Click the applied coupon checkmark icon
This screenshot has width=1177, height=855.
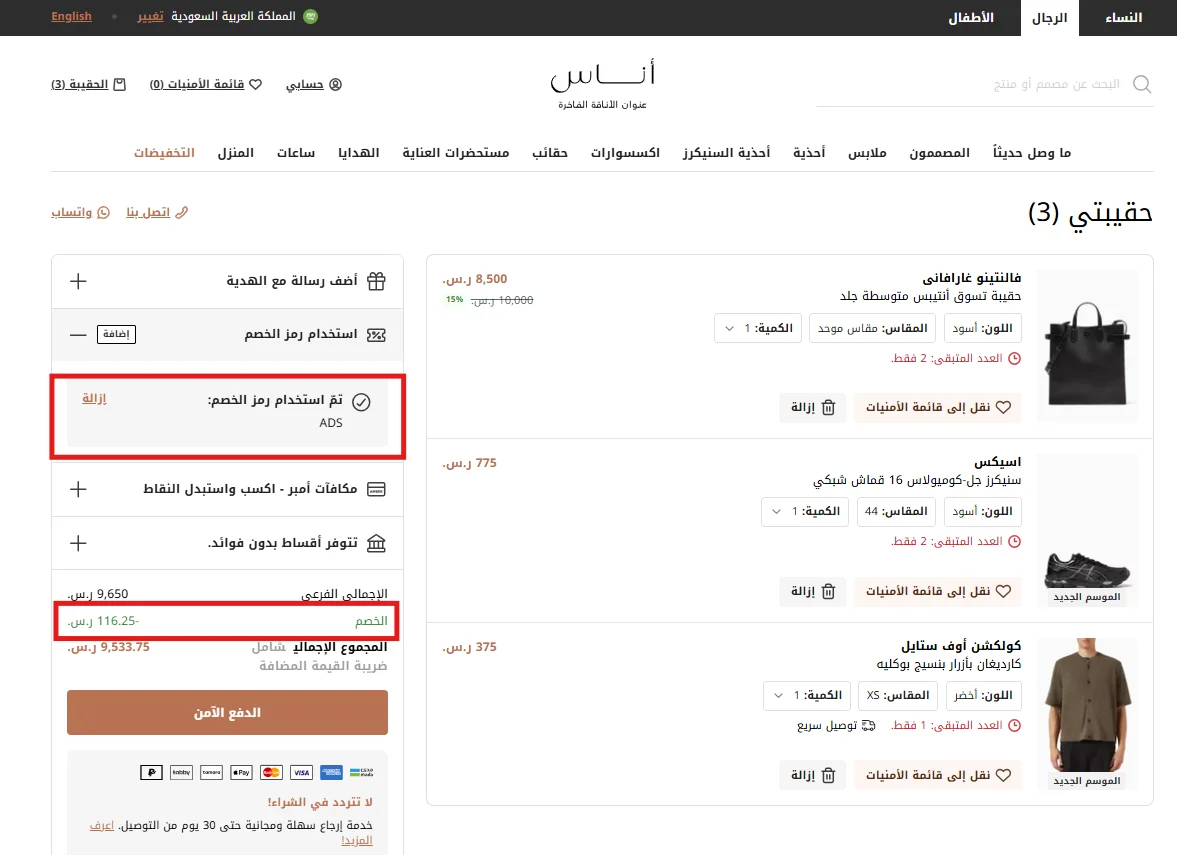[x=361, y=402]
